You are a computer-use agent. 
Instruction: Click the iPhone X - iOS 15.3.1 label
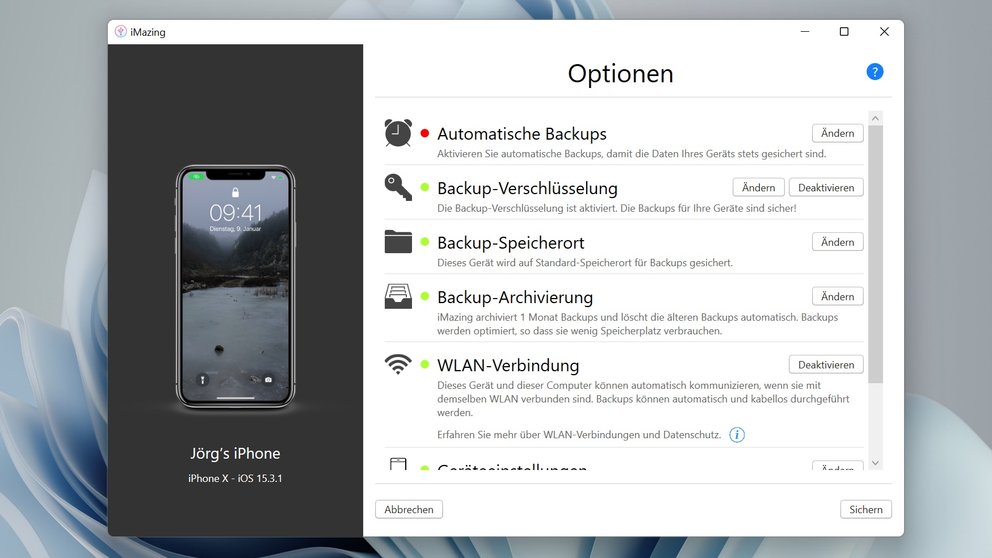[235, 478]
